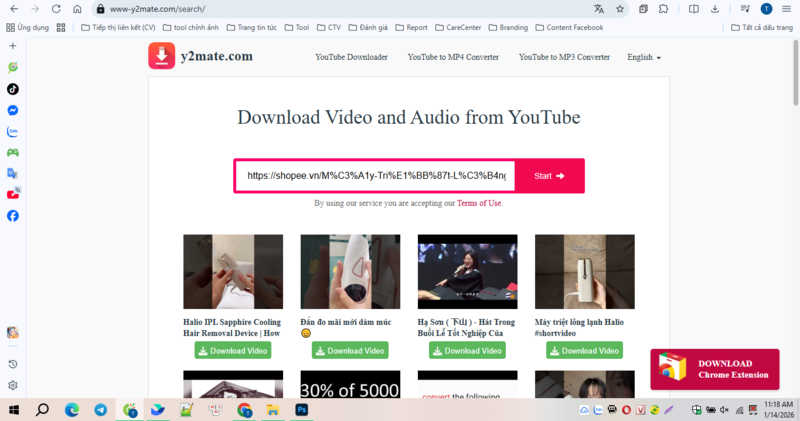
Task: Click the Start button to convert
Action: 549,176
